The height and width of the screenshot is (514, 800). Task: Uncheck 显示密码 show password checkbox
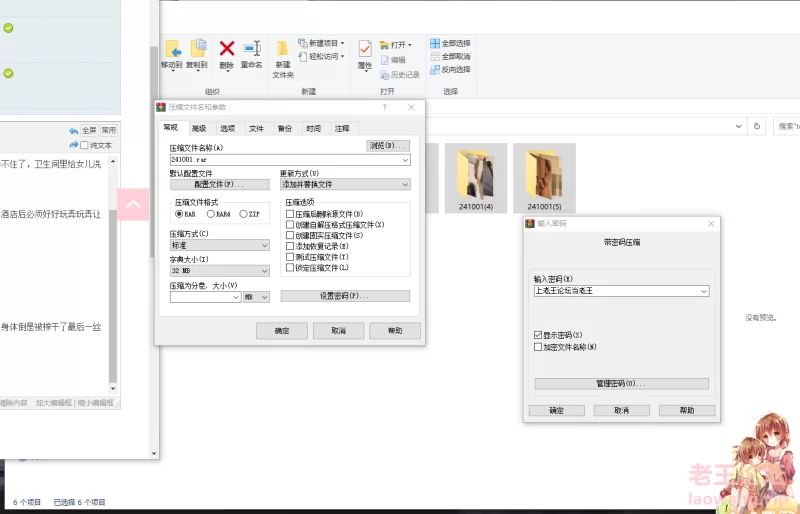coord(538,335)
